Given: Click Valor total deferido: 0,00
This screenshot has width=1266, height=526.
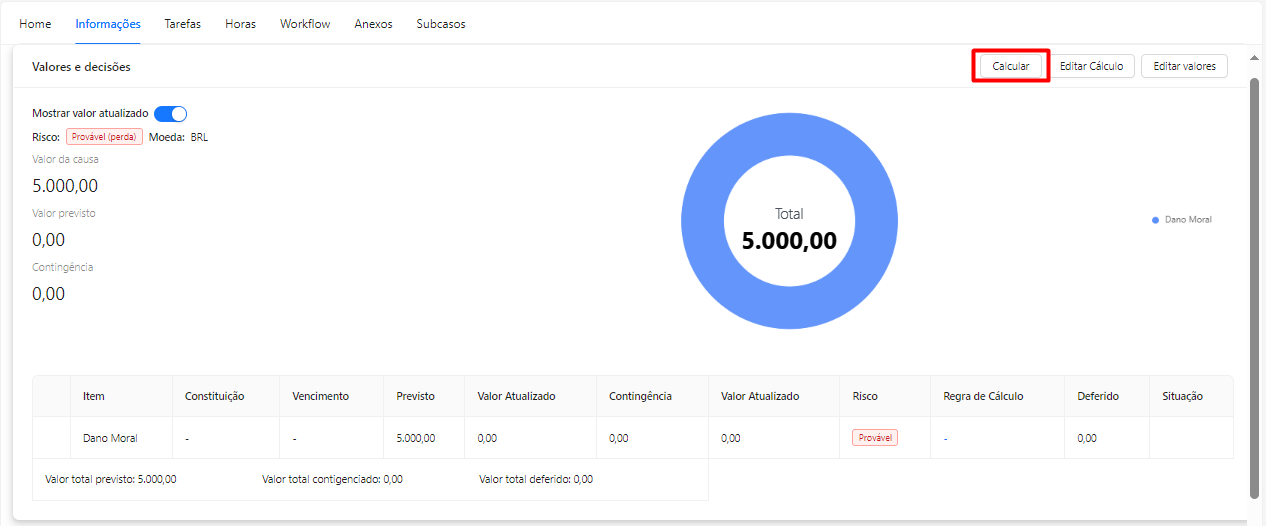Looking at the screenshot, I should pos(536,479).
